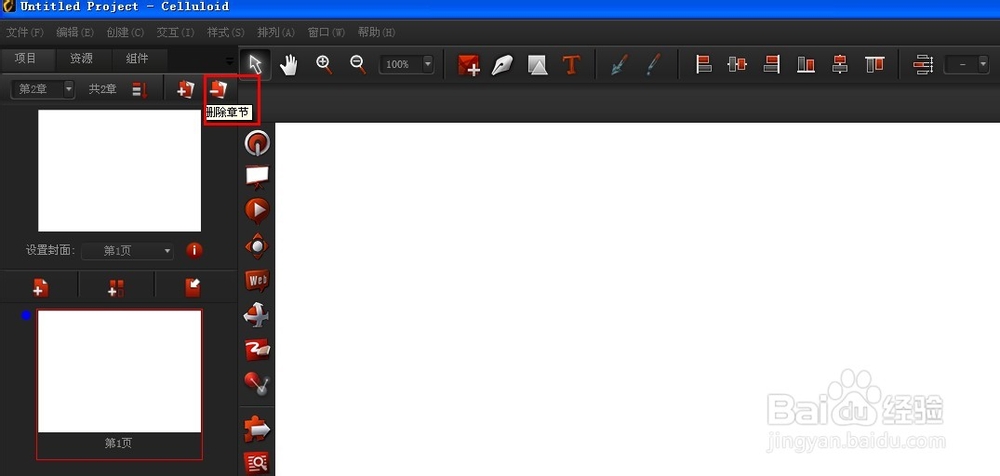Open the 编辑(E) menu
1000x476 pixels.
[x=75, y=32]
